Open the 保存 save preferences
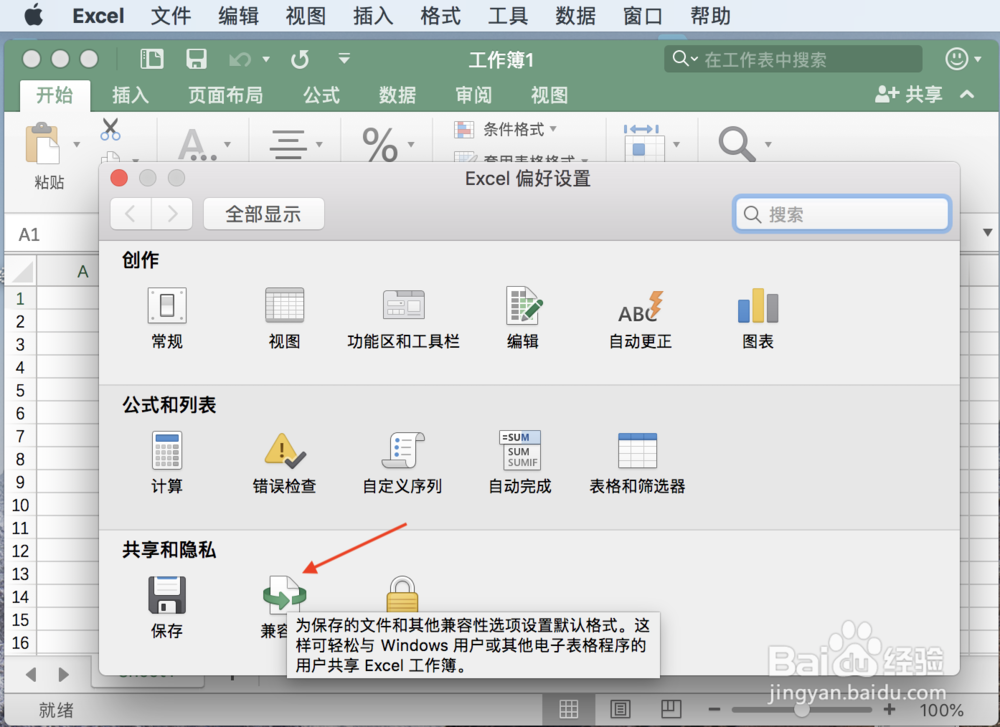Screen dimensions: 1000x727 point(167,607)
